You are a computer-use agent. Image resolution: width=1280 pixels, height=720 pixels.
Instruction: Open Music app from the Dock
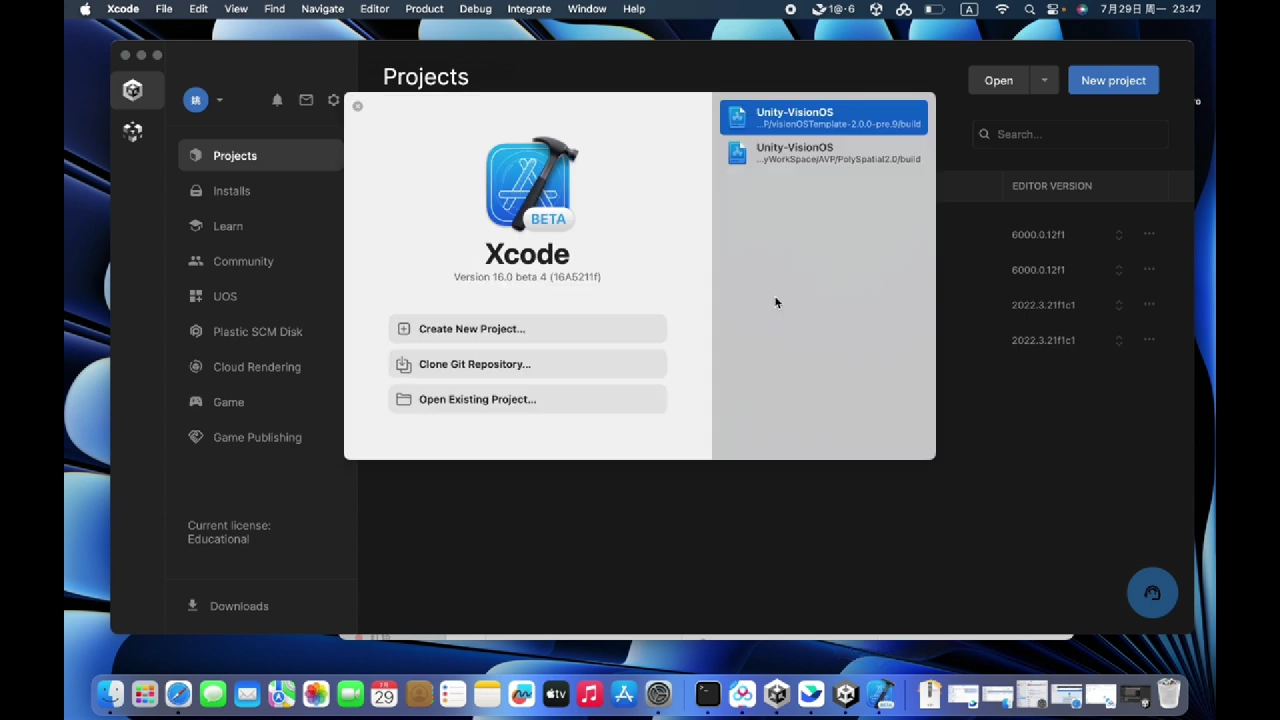click(x=590, y=694)
